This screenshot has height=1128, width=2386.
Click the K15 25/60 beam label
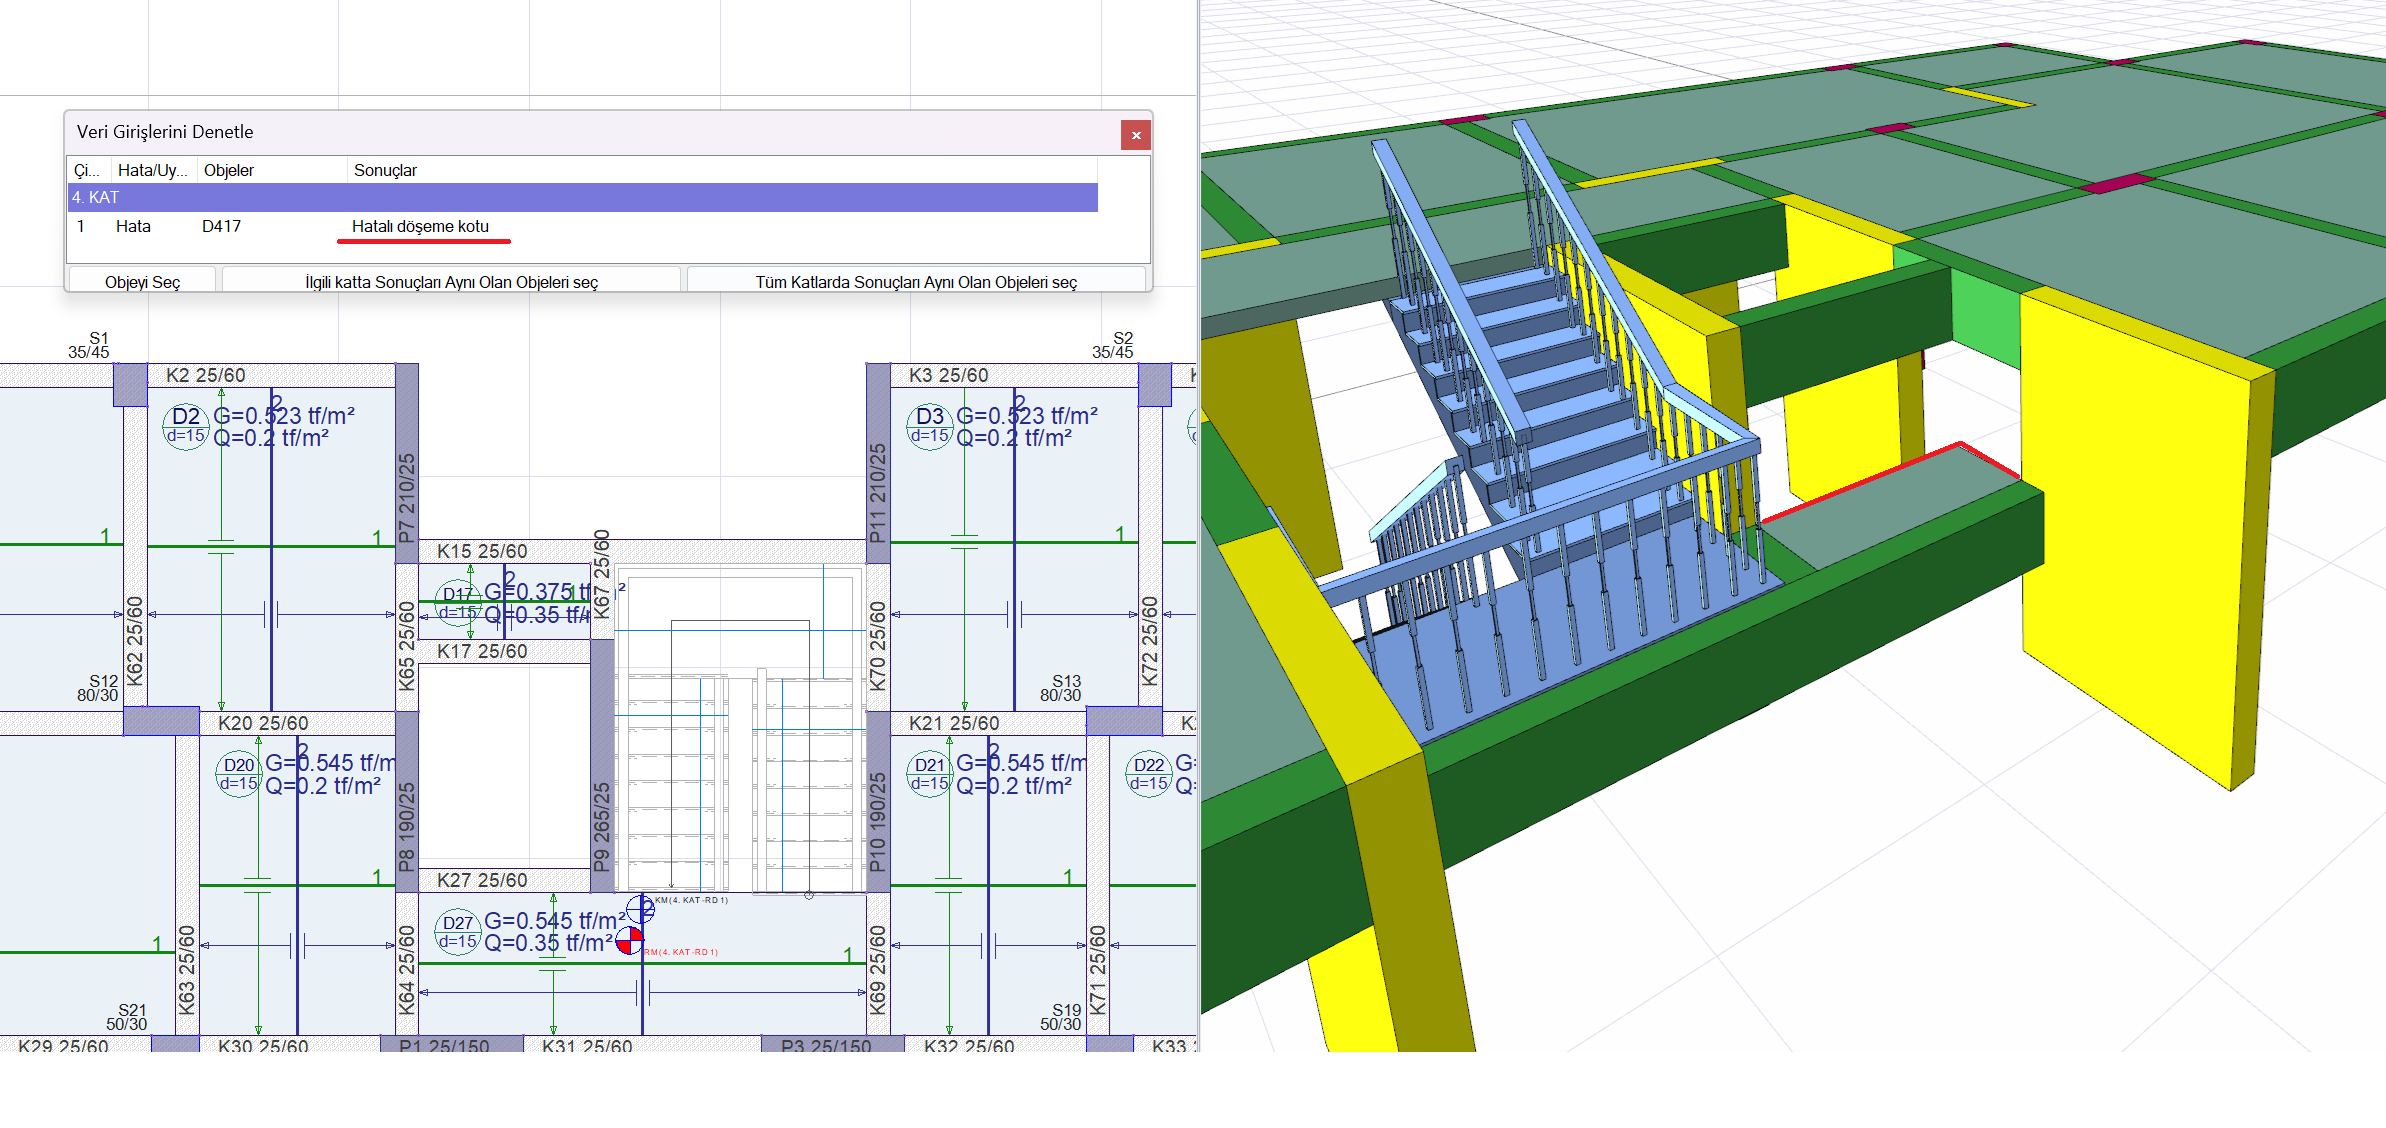point(482,551)
